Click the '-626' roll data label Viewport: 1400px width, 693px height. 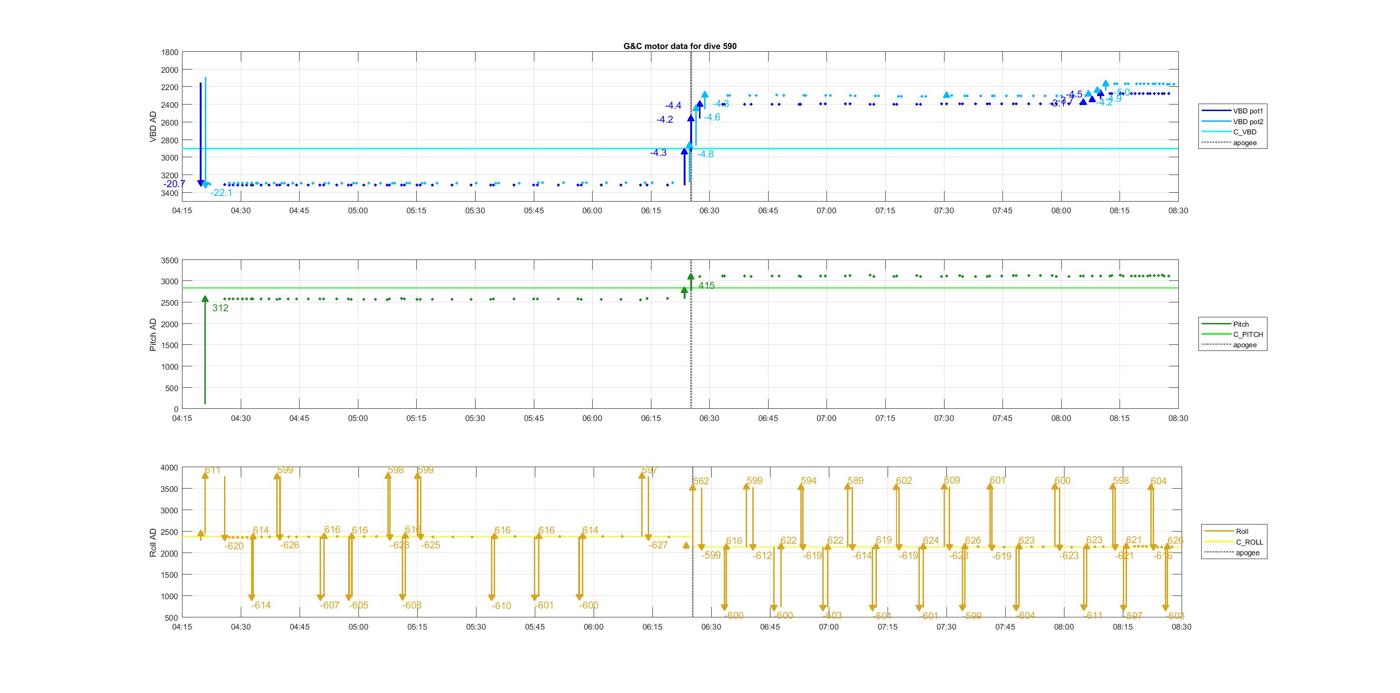point(289,546)
